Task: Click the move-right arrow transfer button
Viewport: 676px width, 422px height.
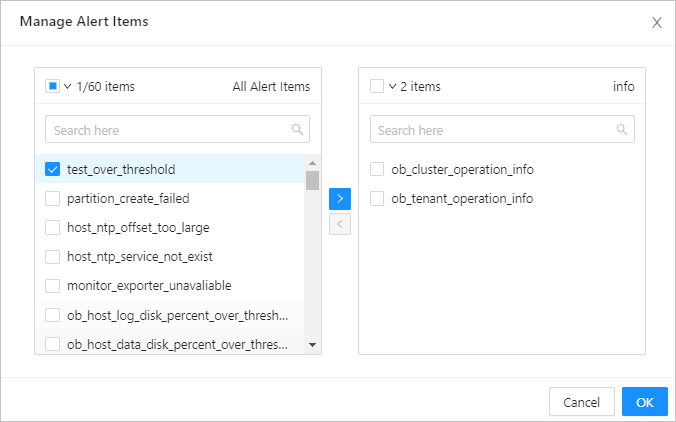Action: pyautogui.click(x=340, y=198)
